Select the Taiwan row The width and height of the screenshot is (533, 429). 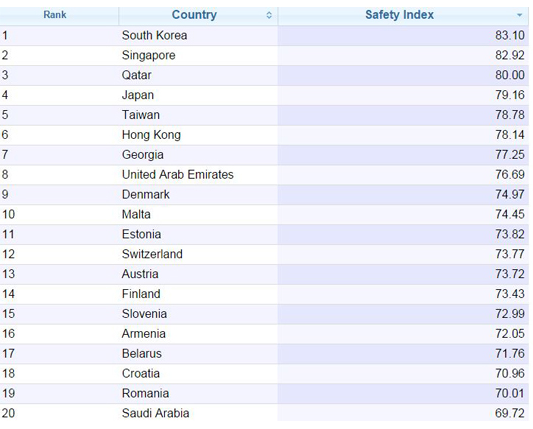point(264,115)
